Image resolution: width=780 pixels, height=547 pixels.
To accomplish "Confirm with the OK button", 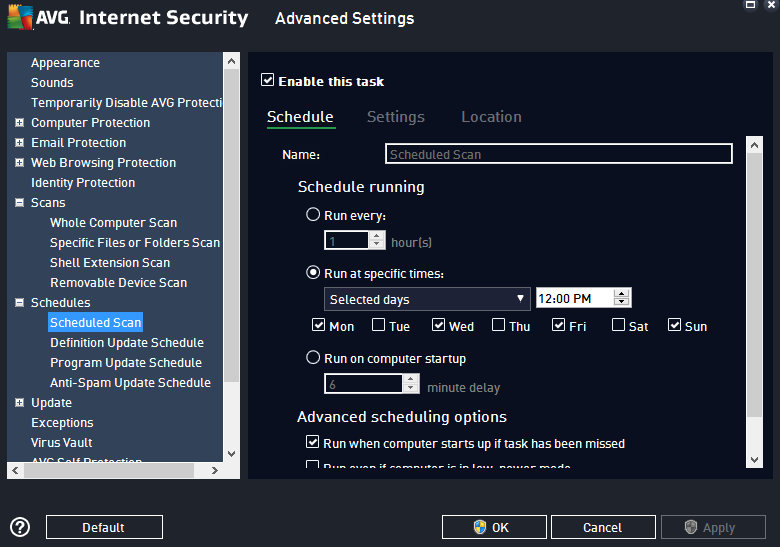I will pyautogui.click(x=494, y=527).
